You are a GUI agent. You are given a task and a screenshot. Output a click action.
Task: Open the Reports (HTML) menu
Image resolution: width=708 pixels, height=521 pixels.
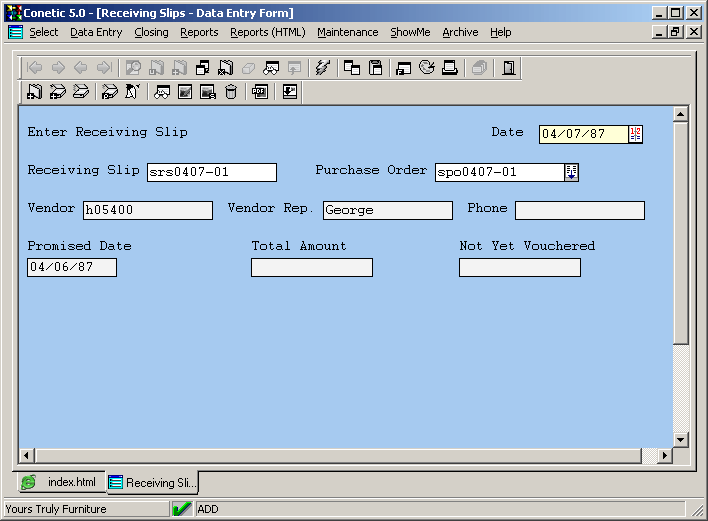[267, 32]
